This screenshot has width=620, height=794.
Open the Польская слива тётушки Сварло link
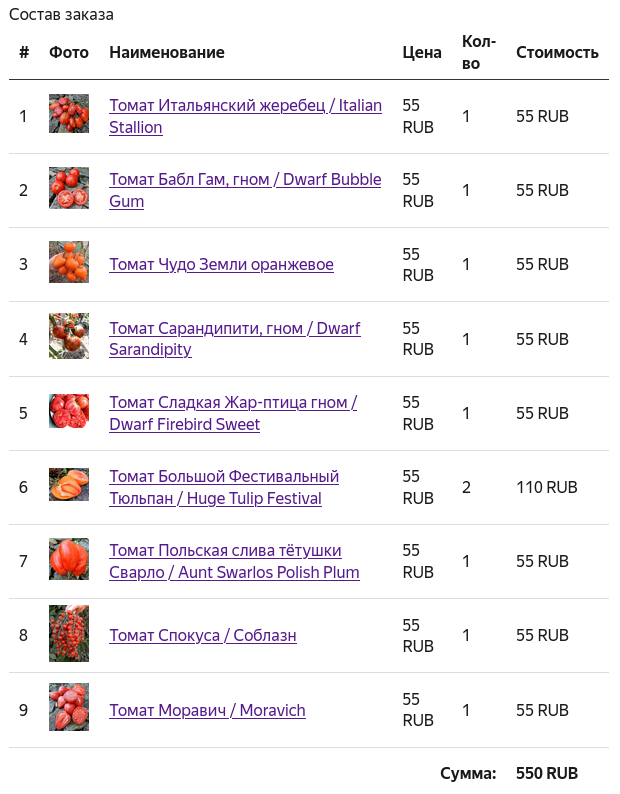[225, 551]
